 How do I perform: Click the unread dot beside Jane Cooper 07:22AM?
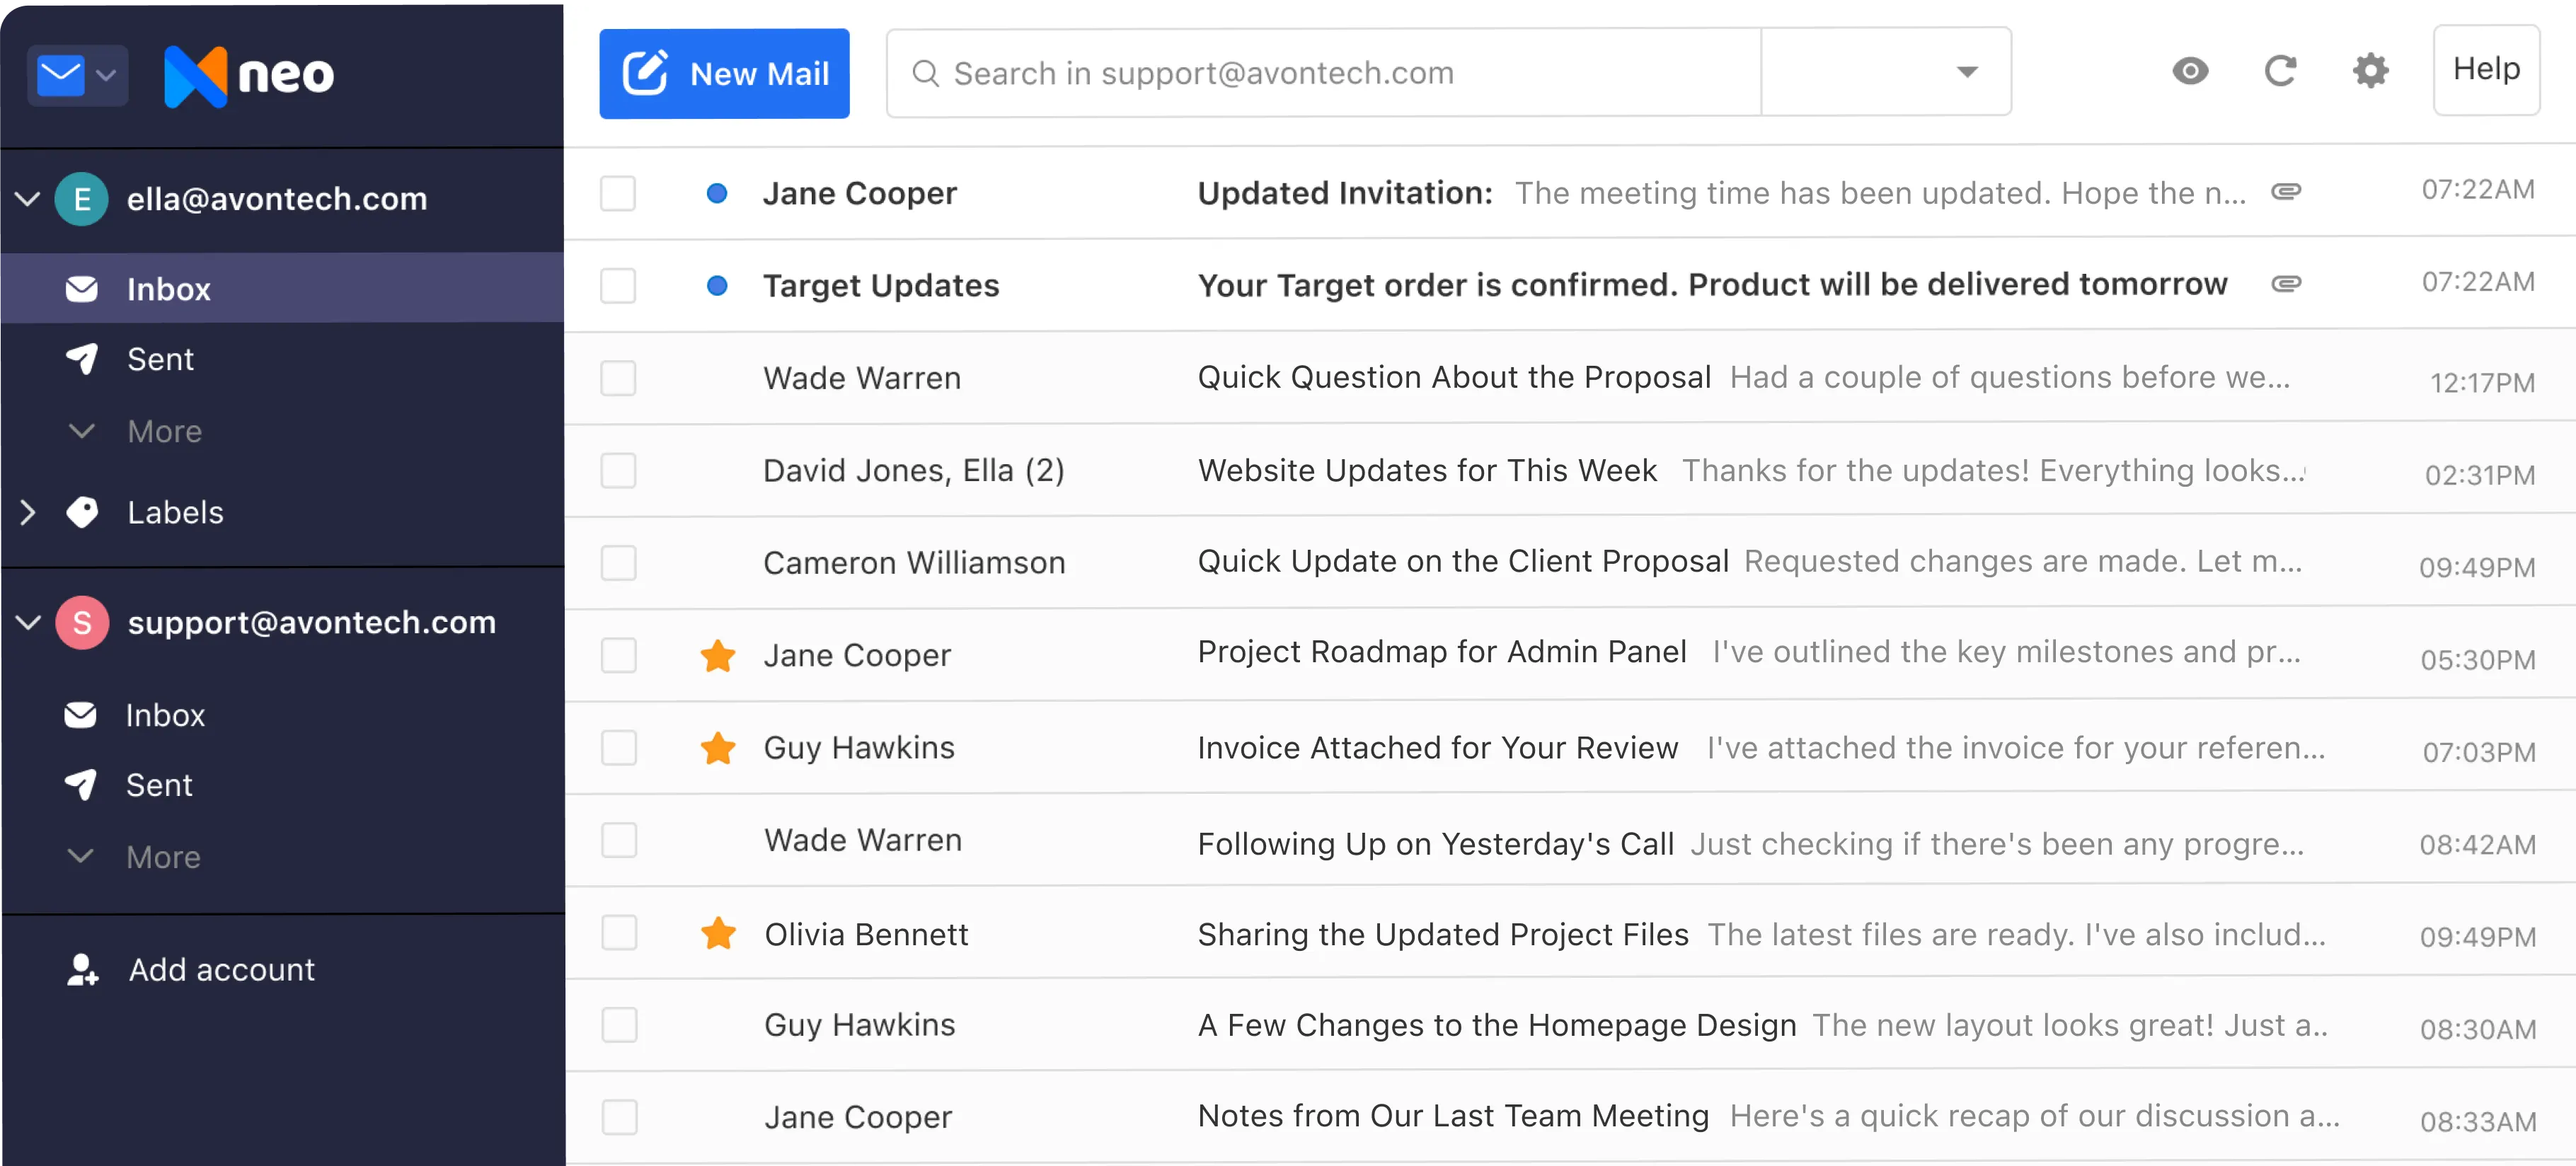click(x=717, y=193)
